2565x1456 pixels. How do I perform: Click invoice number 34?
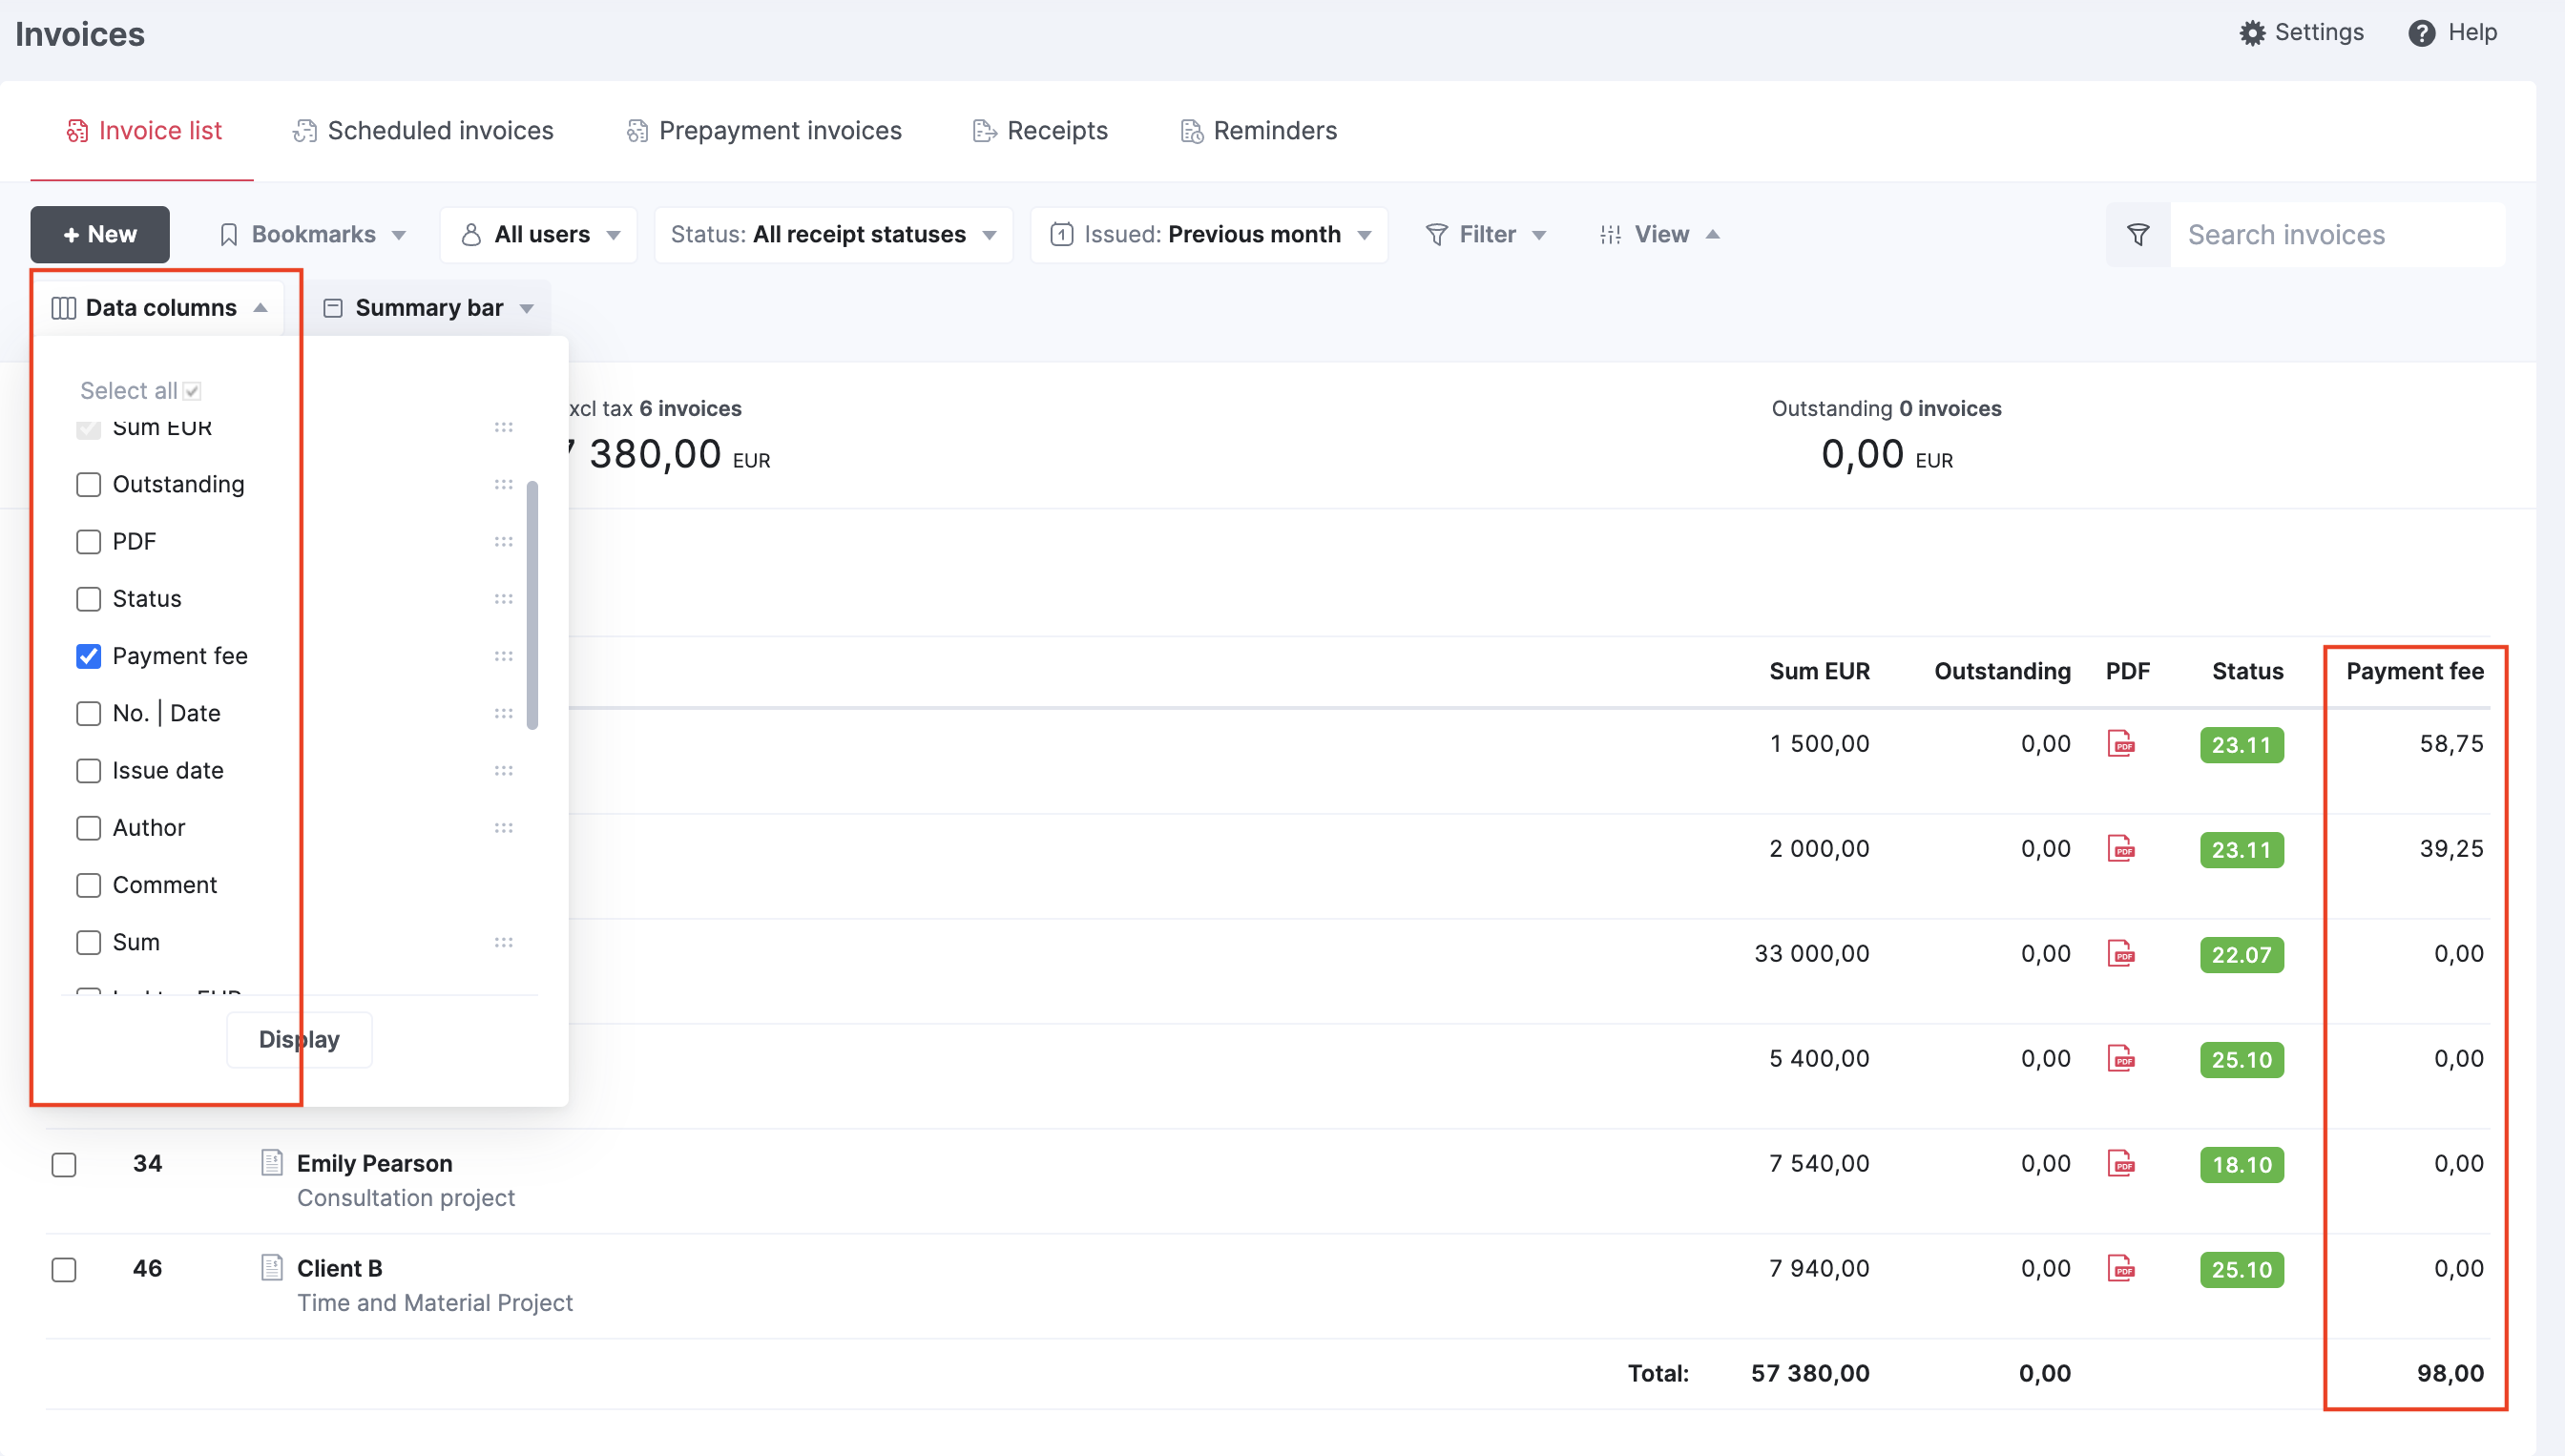point(147,1164)
